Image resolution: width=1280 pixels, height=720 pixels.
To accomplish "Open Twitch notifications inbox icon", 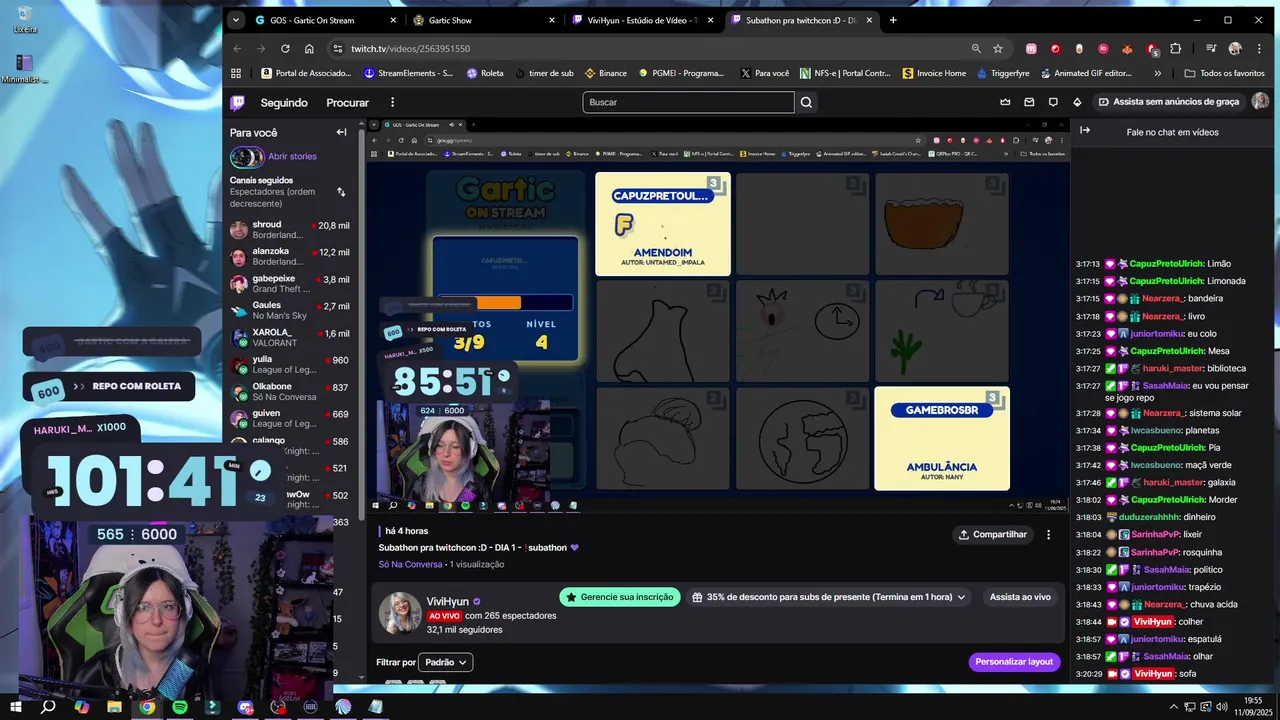I will point(1029,102).
